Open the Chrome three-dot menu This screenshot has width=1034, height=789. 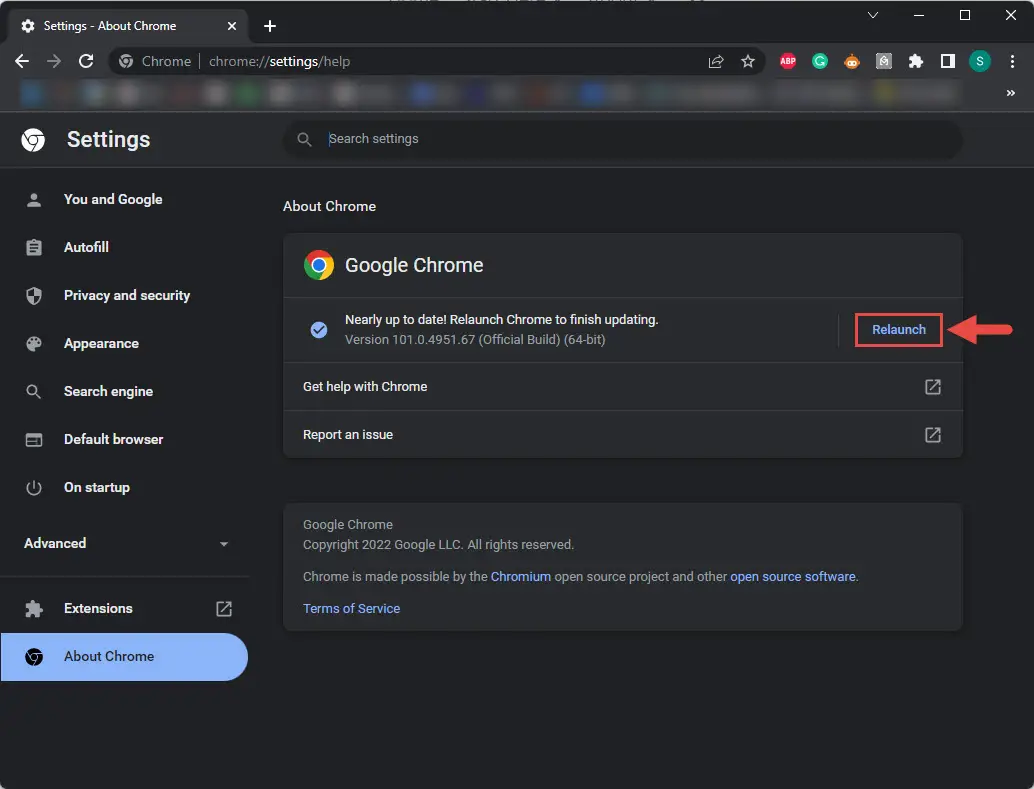click(x=1012, y=61)
